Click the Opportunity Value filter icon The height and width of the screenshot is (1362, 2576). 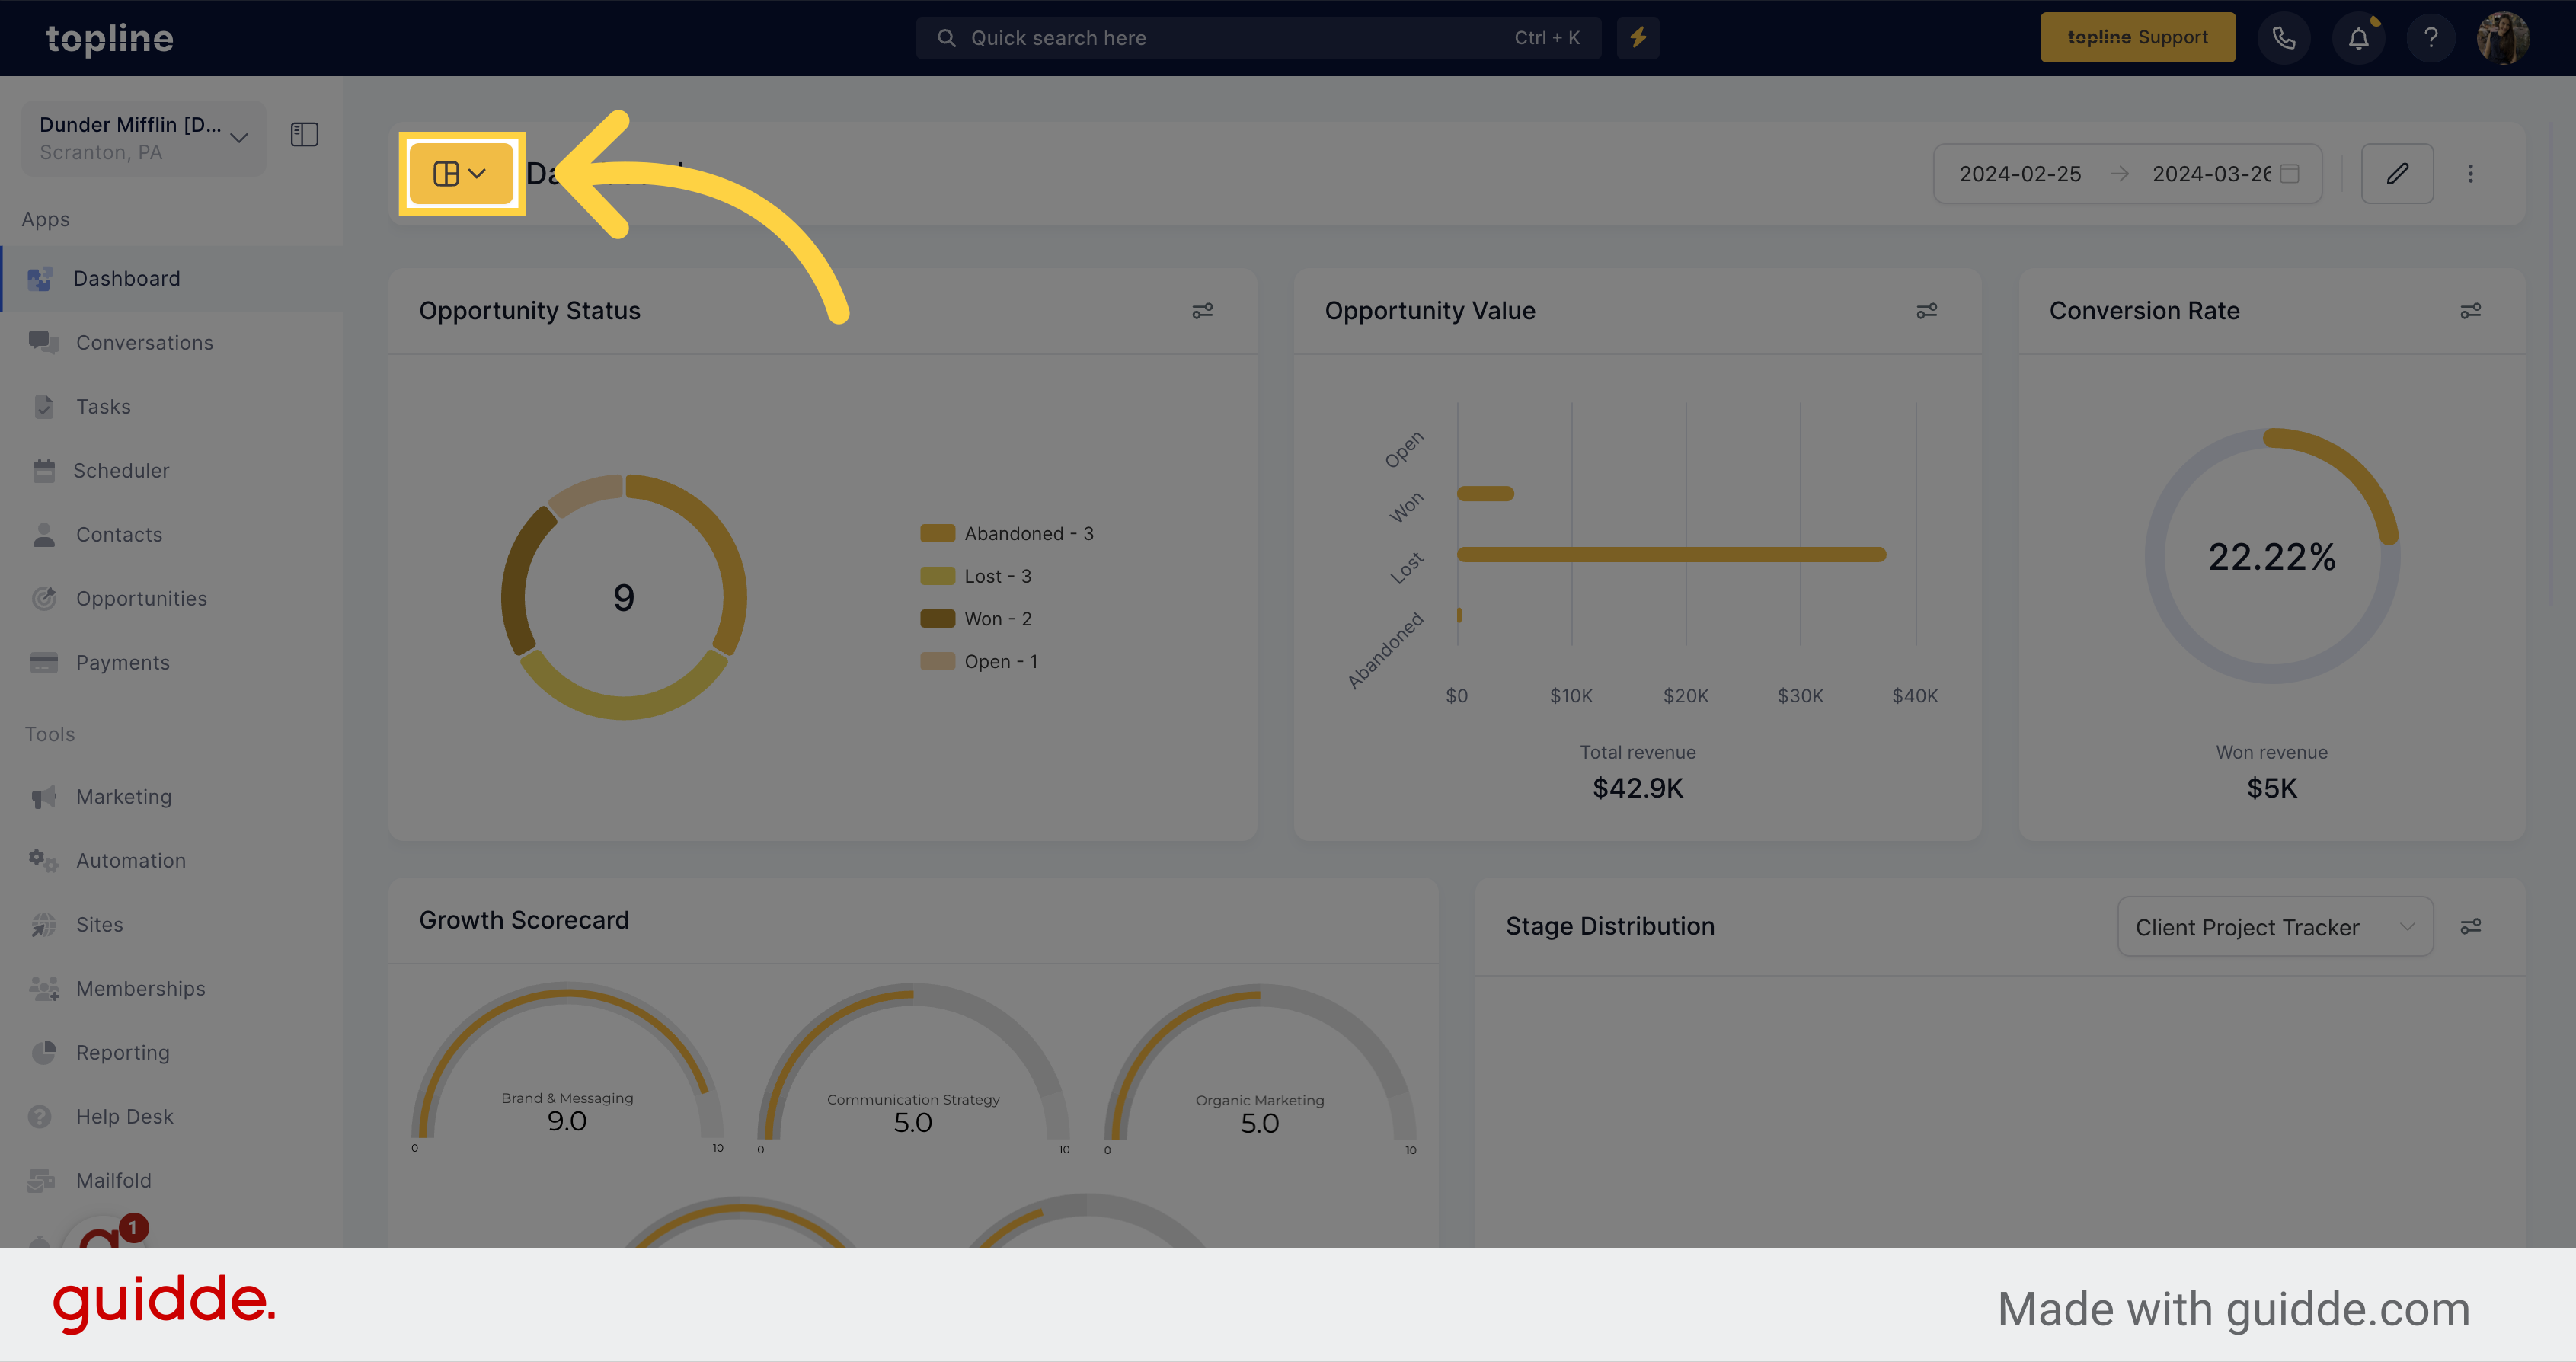click(x=1927, y=310)
